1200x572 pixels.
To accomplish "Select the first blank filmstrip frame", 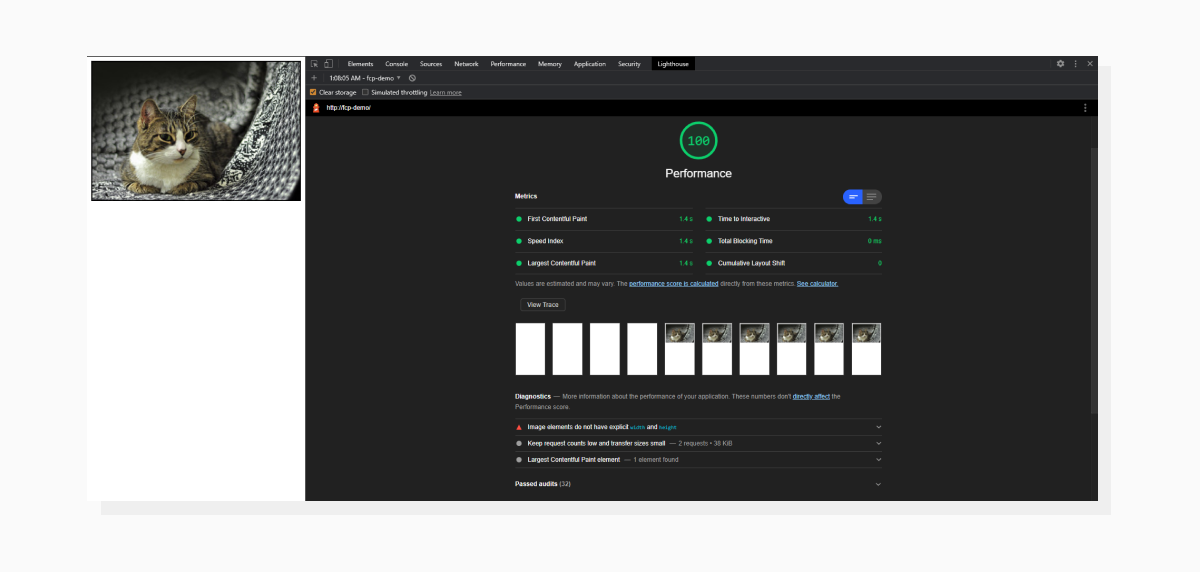I will (530, 349).
